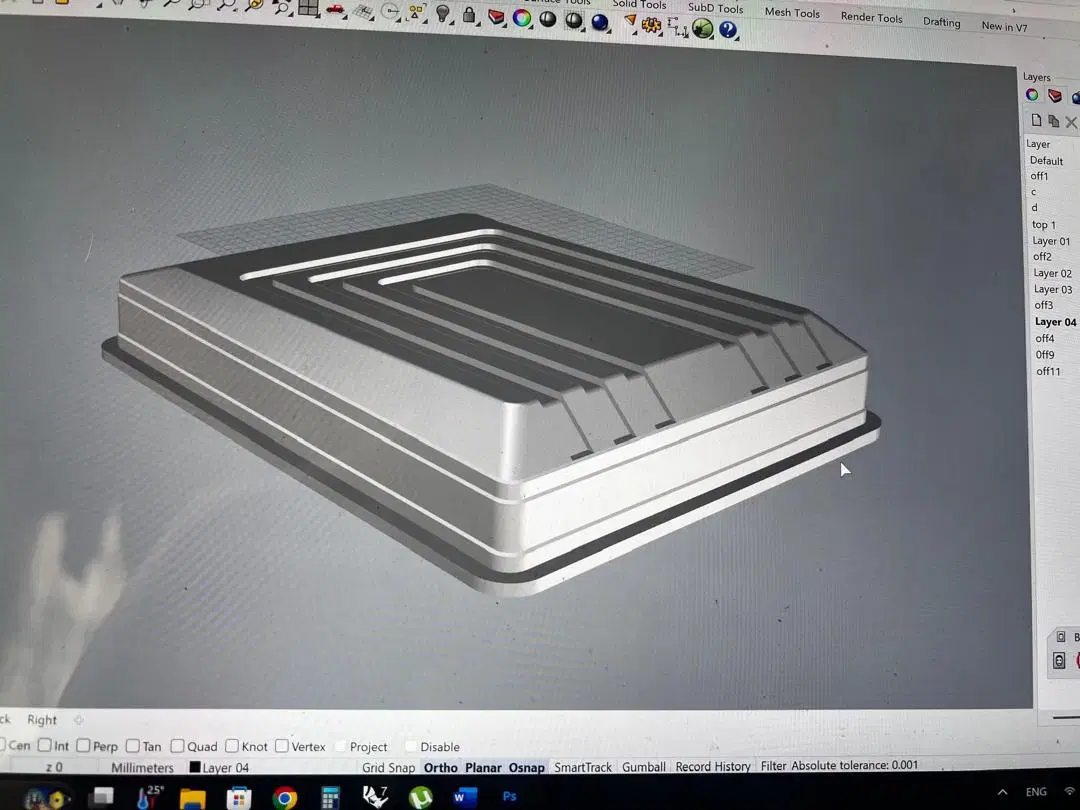Click the padlock Lock objects icon
Image resolution: width=1080 pixels, height=810 pixels.
tap(469, 15)
